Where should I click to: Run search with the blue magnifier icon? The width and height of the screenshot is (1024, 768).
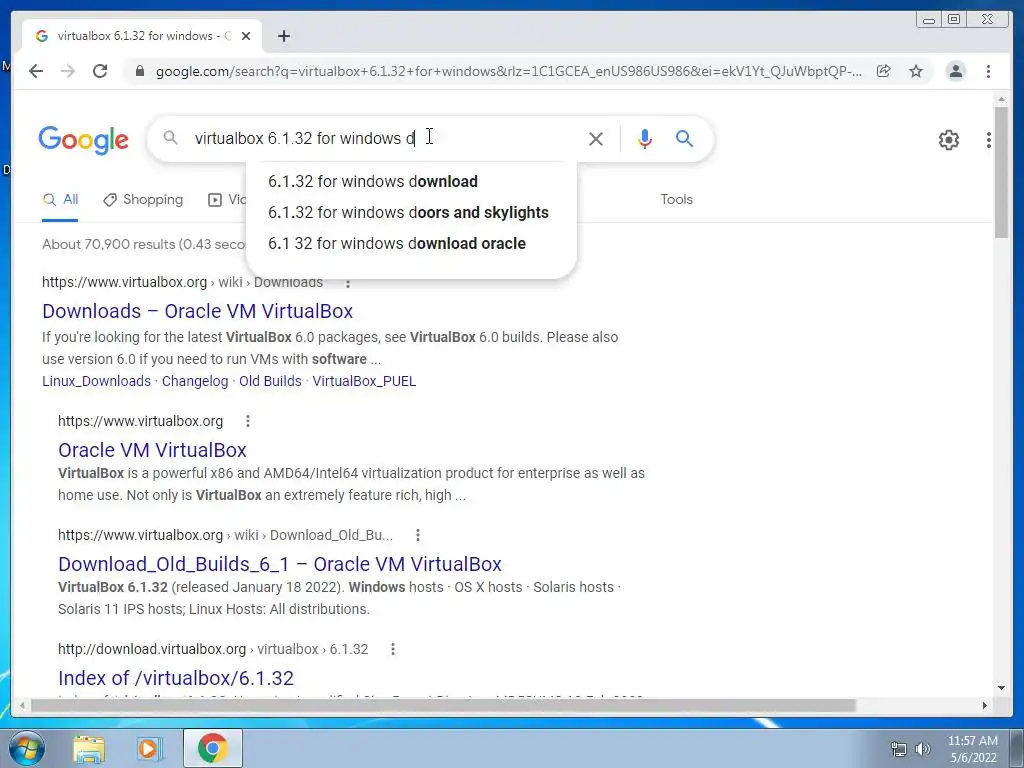click(684, 138)
